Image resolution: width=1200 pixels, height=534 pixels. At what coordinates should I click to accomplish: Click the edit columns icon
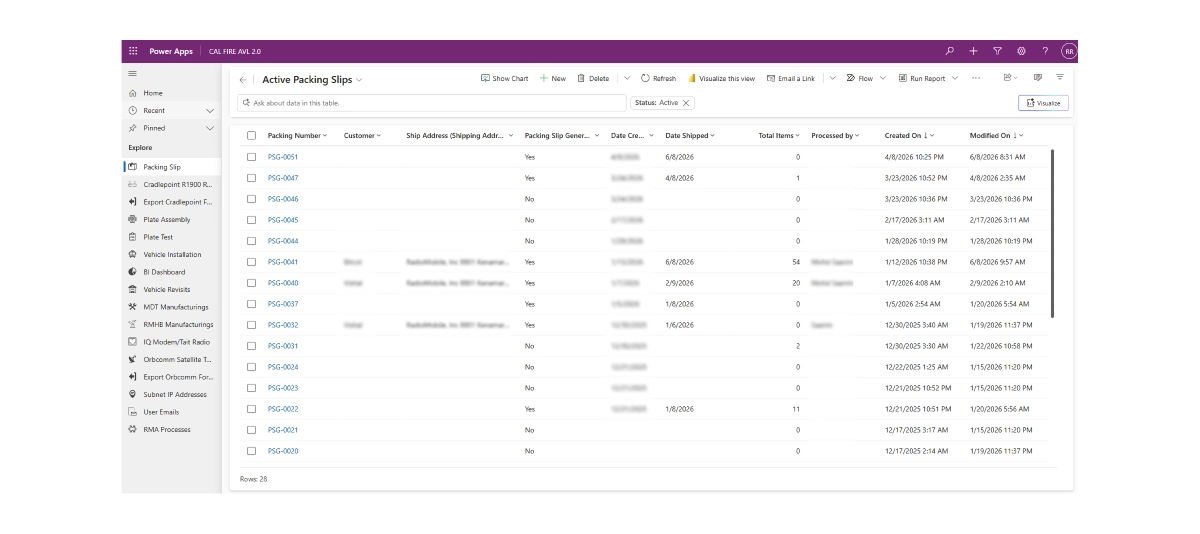click(1037, 77)
